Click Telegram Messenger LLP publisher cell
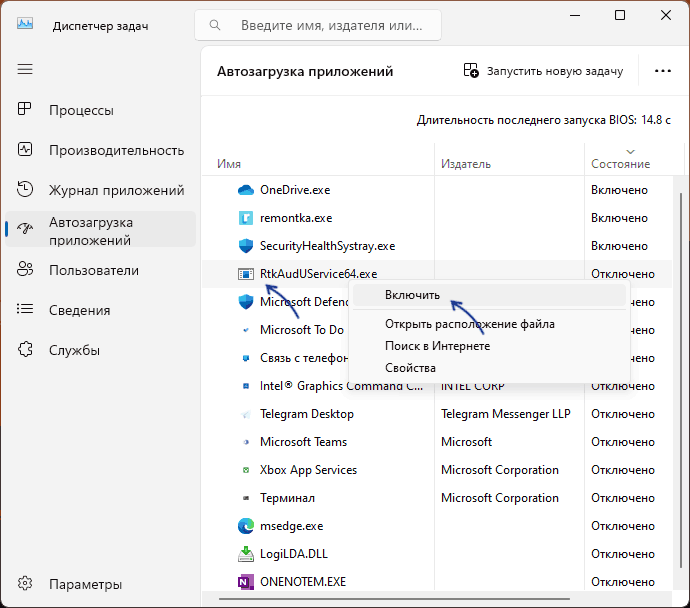Screen dimensions: 690x608 [506, 414]
